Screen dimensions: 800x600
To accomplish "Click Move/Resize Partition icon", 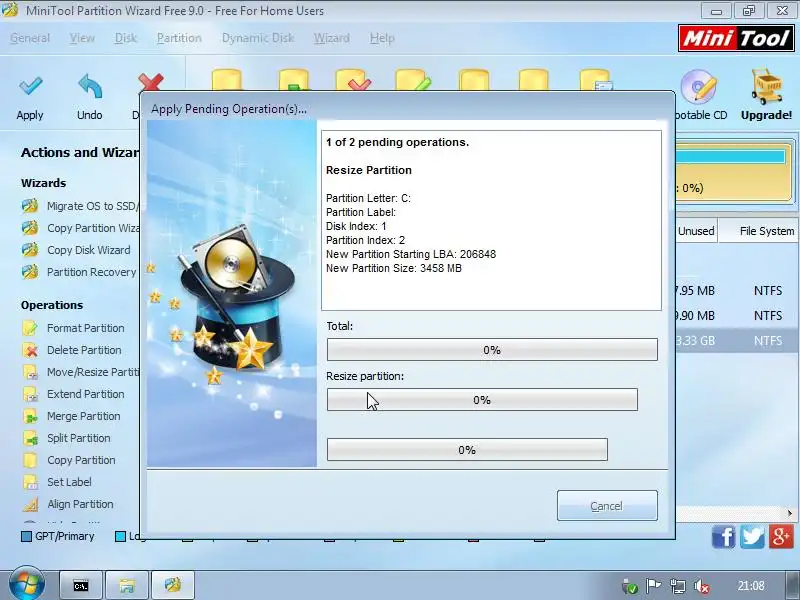I will click(30, 372).
